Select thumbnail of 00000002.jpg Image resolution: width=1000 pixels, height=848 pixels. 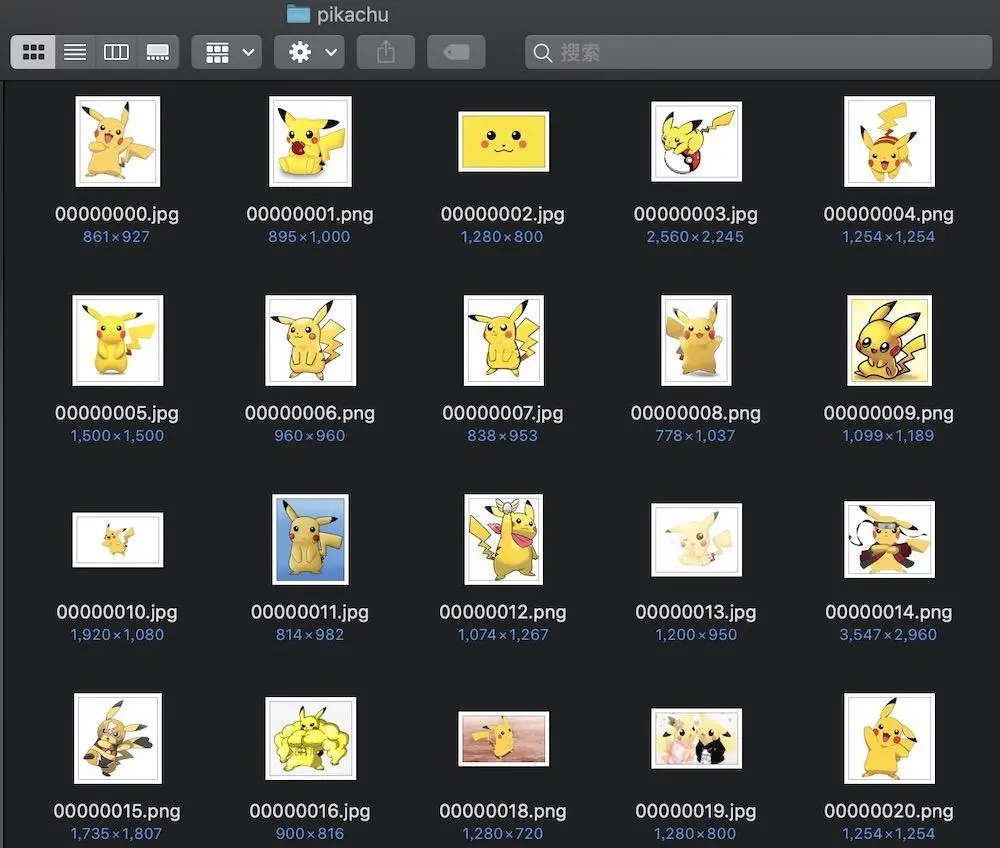tap(503, 142)
